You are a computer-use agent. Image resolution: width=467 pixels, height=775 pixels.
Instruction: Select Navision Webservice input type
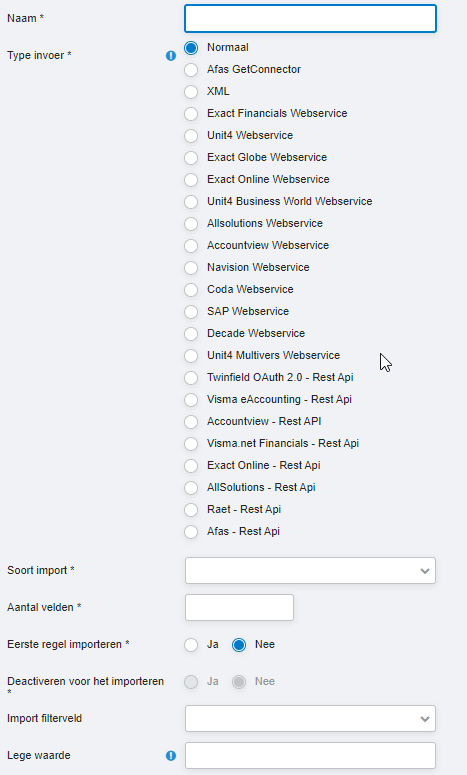[191, 267]
